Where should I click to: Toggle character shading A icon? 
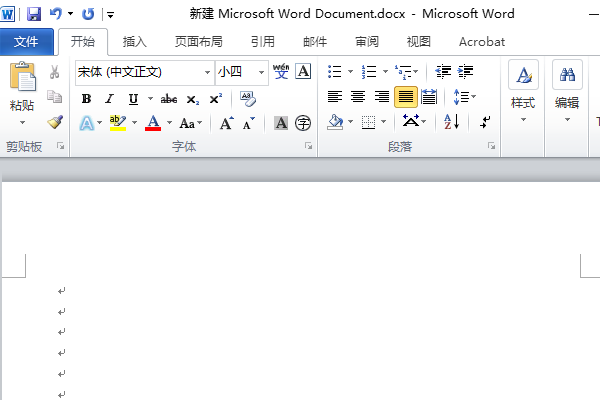point(281,123)
